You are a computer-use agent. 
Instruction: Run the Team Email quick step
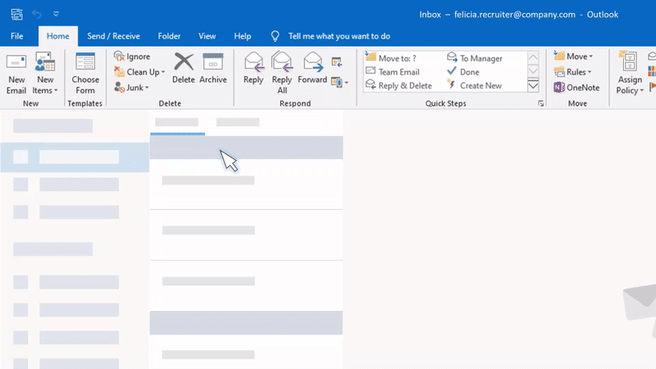point(392,72)
